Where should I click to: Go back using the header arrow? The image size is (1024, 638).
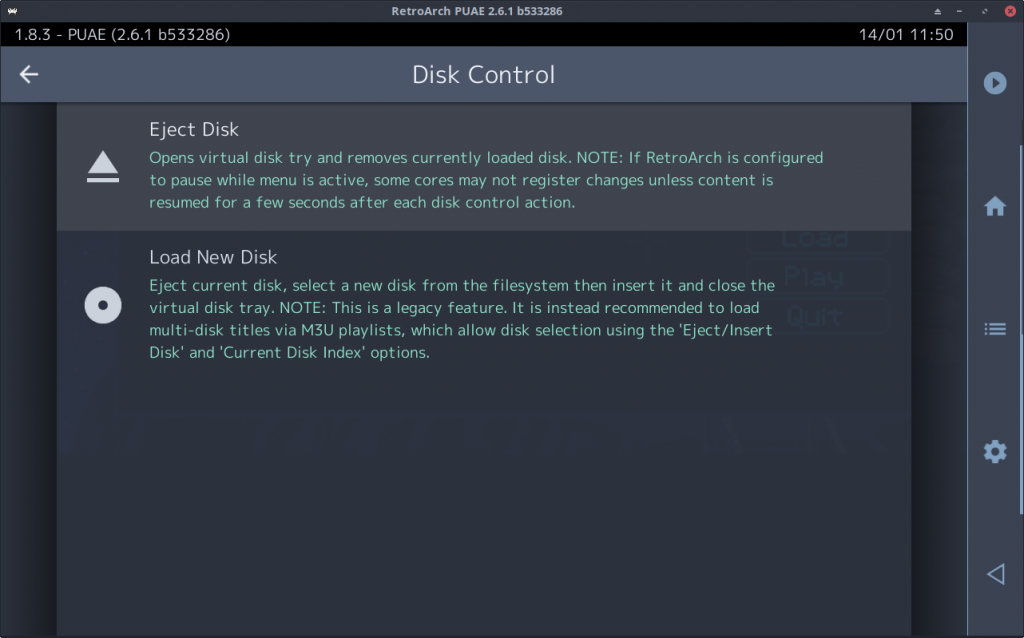coord(29,74)
